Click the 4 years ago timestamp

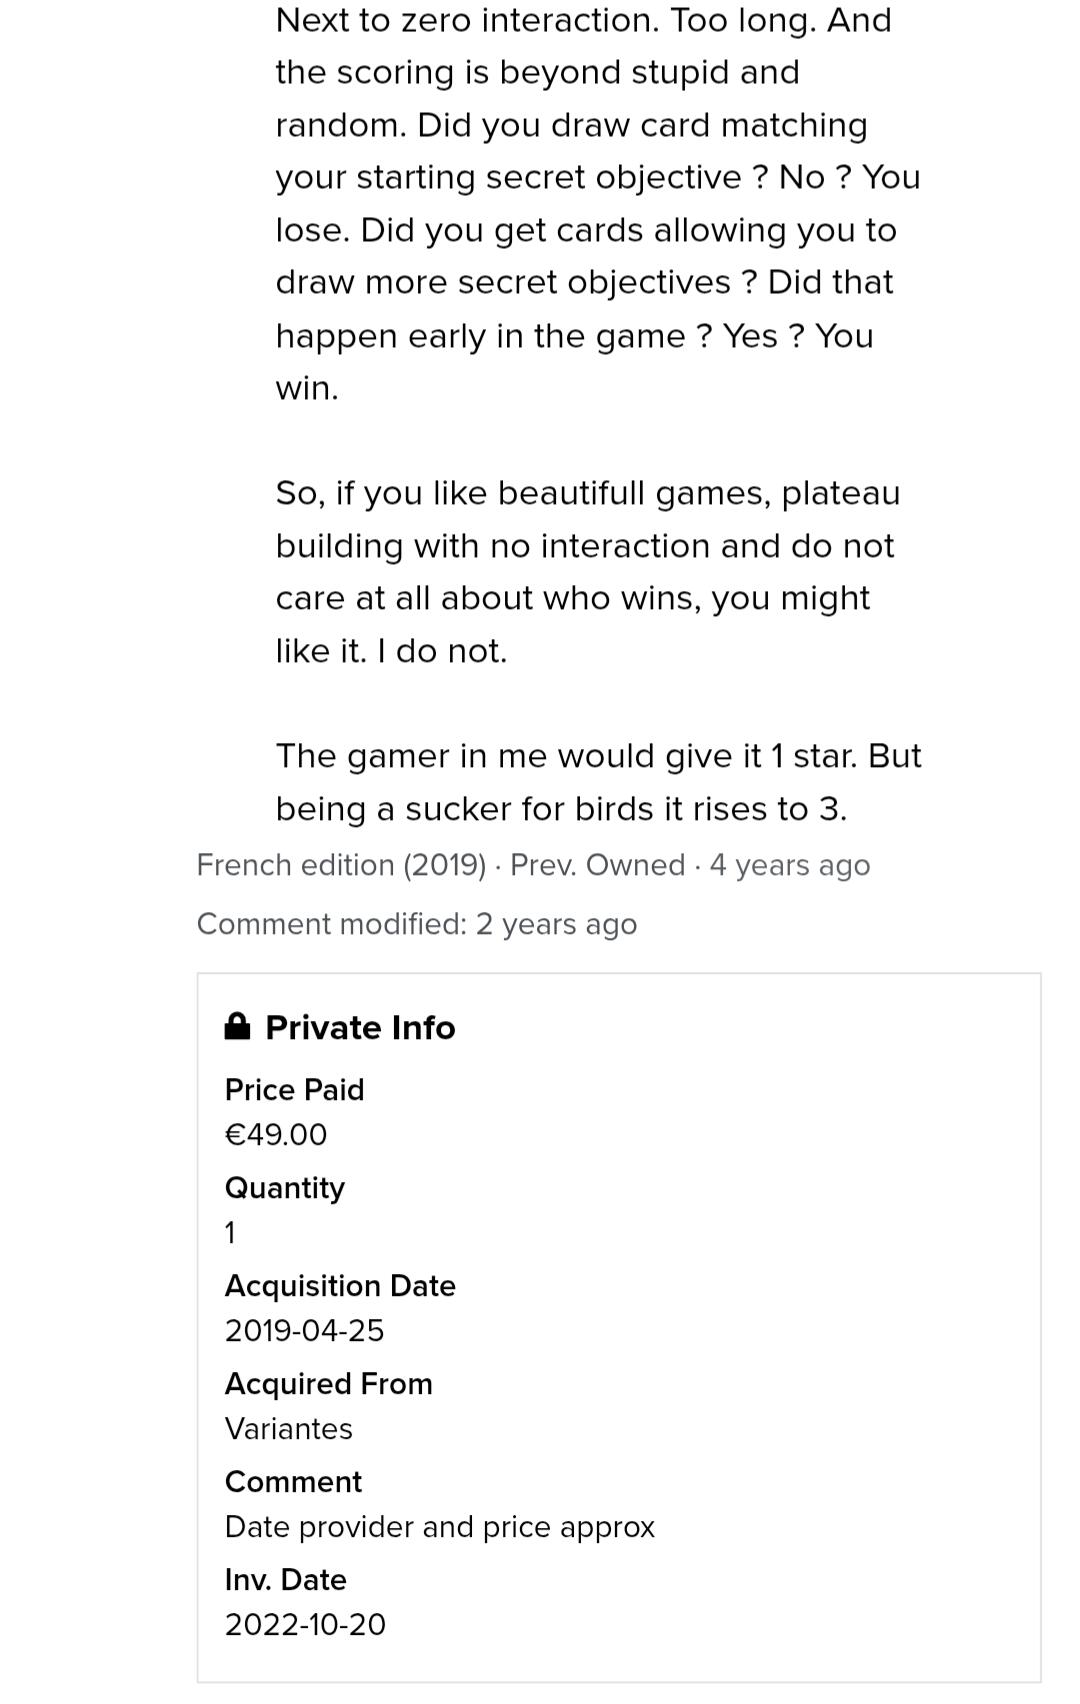pyautogui.click(x=790, y=865)
